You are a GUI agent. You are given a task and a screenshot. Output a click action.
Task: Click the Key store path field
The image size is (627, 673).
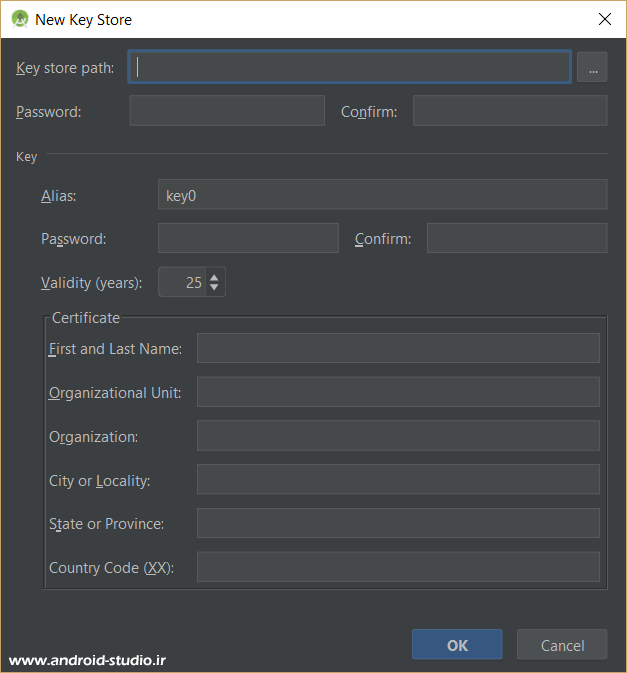(x=350, y=68)
